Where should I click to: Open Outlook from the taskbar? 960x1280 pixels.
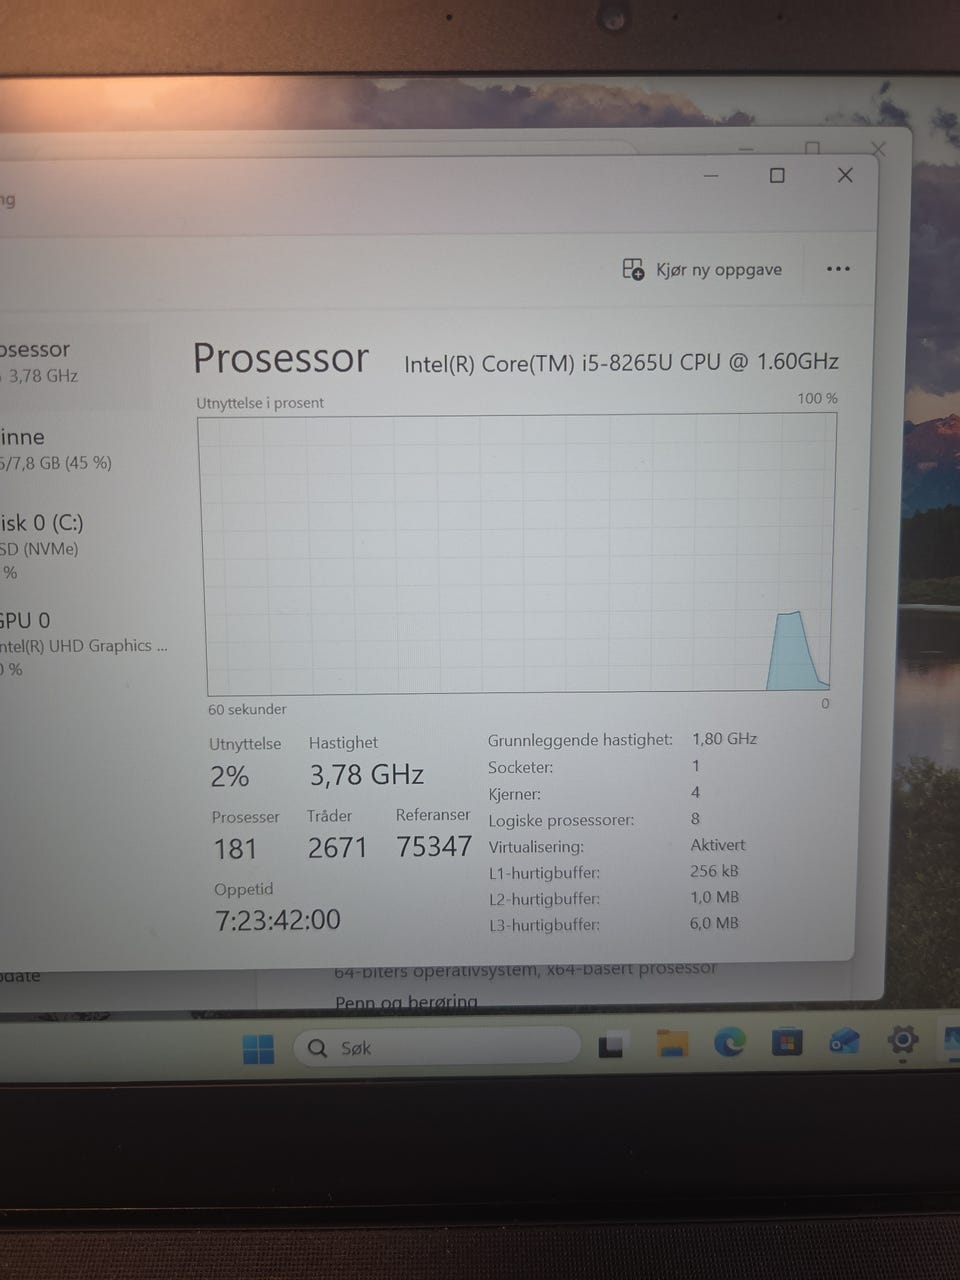[x=845, y=1043]
